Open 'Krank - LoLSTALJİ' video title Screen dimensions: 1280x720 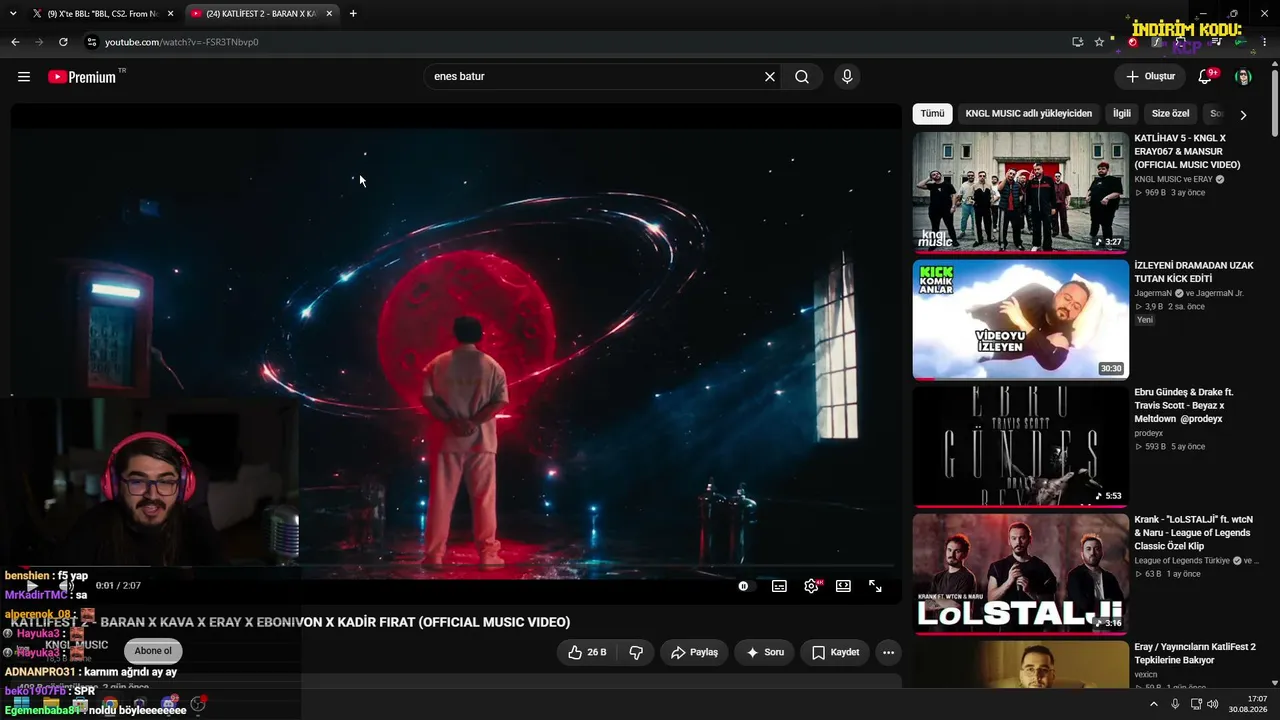tap(1193, 533)
